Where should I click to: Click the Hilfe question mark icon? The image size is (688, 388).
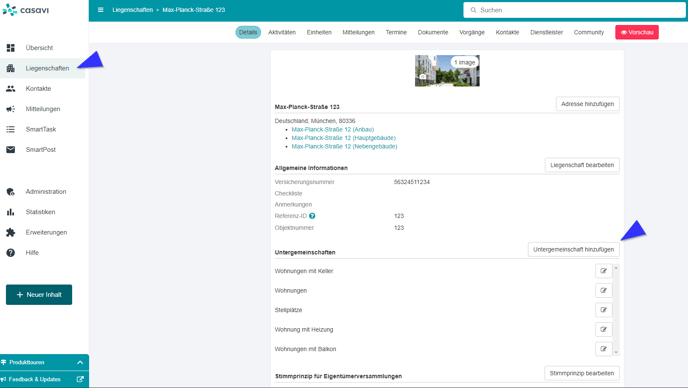pos(11,253)
